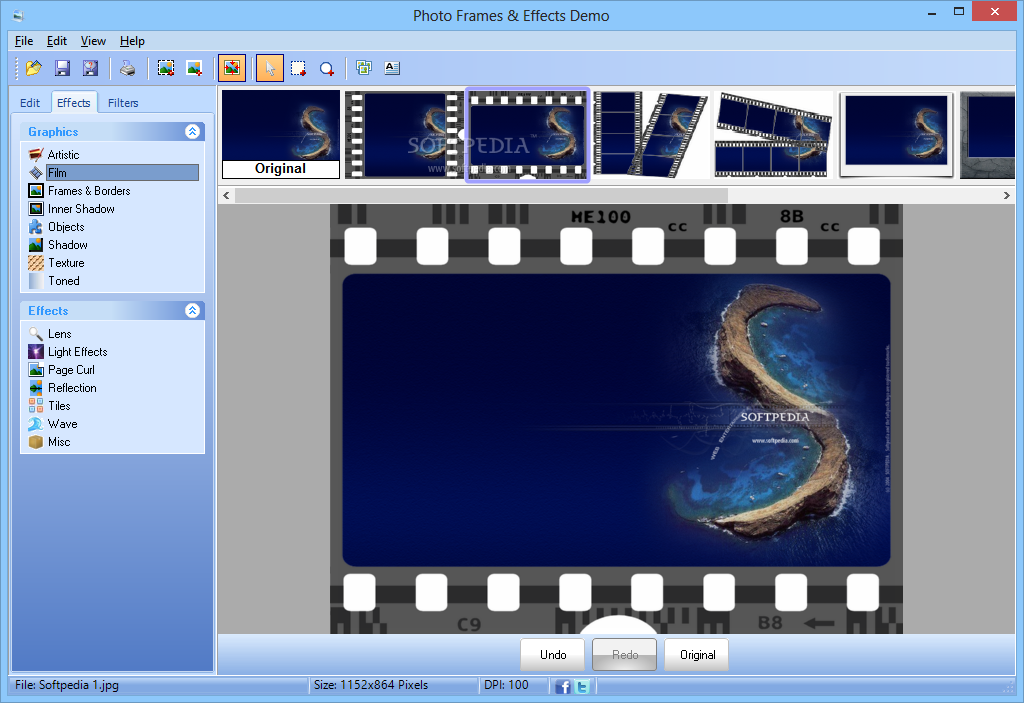1024x703 pixels.
Task: Select the white polaroid-style frame thumbnail
Action: click(x=896, y=135)
